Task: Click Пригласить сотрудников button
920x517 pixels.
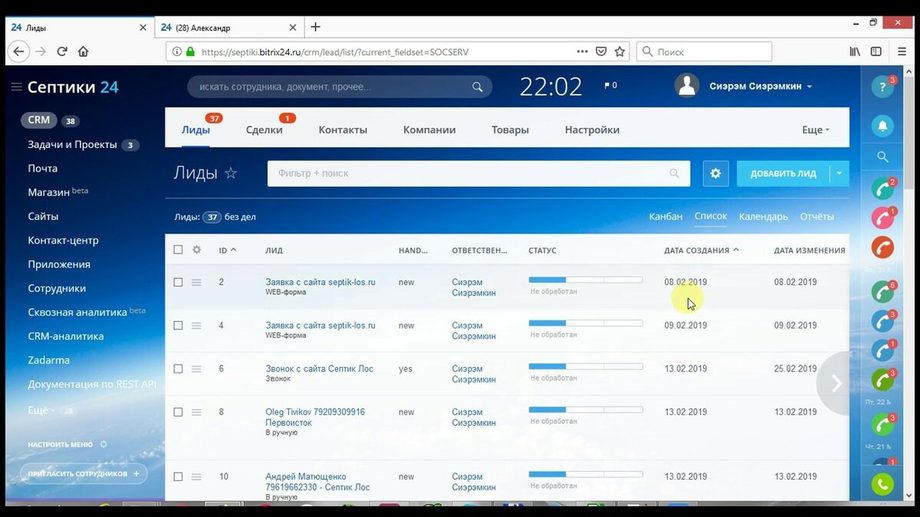Action: [83, 474]
